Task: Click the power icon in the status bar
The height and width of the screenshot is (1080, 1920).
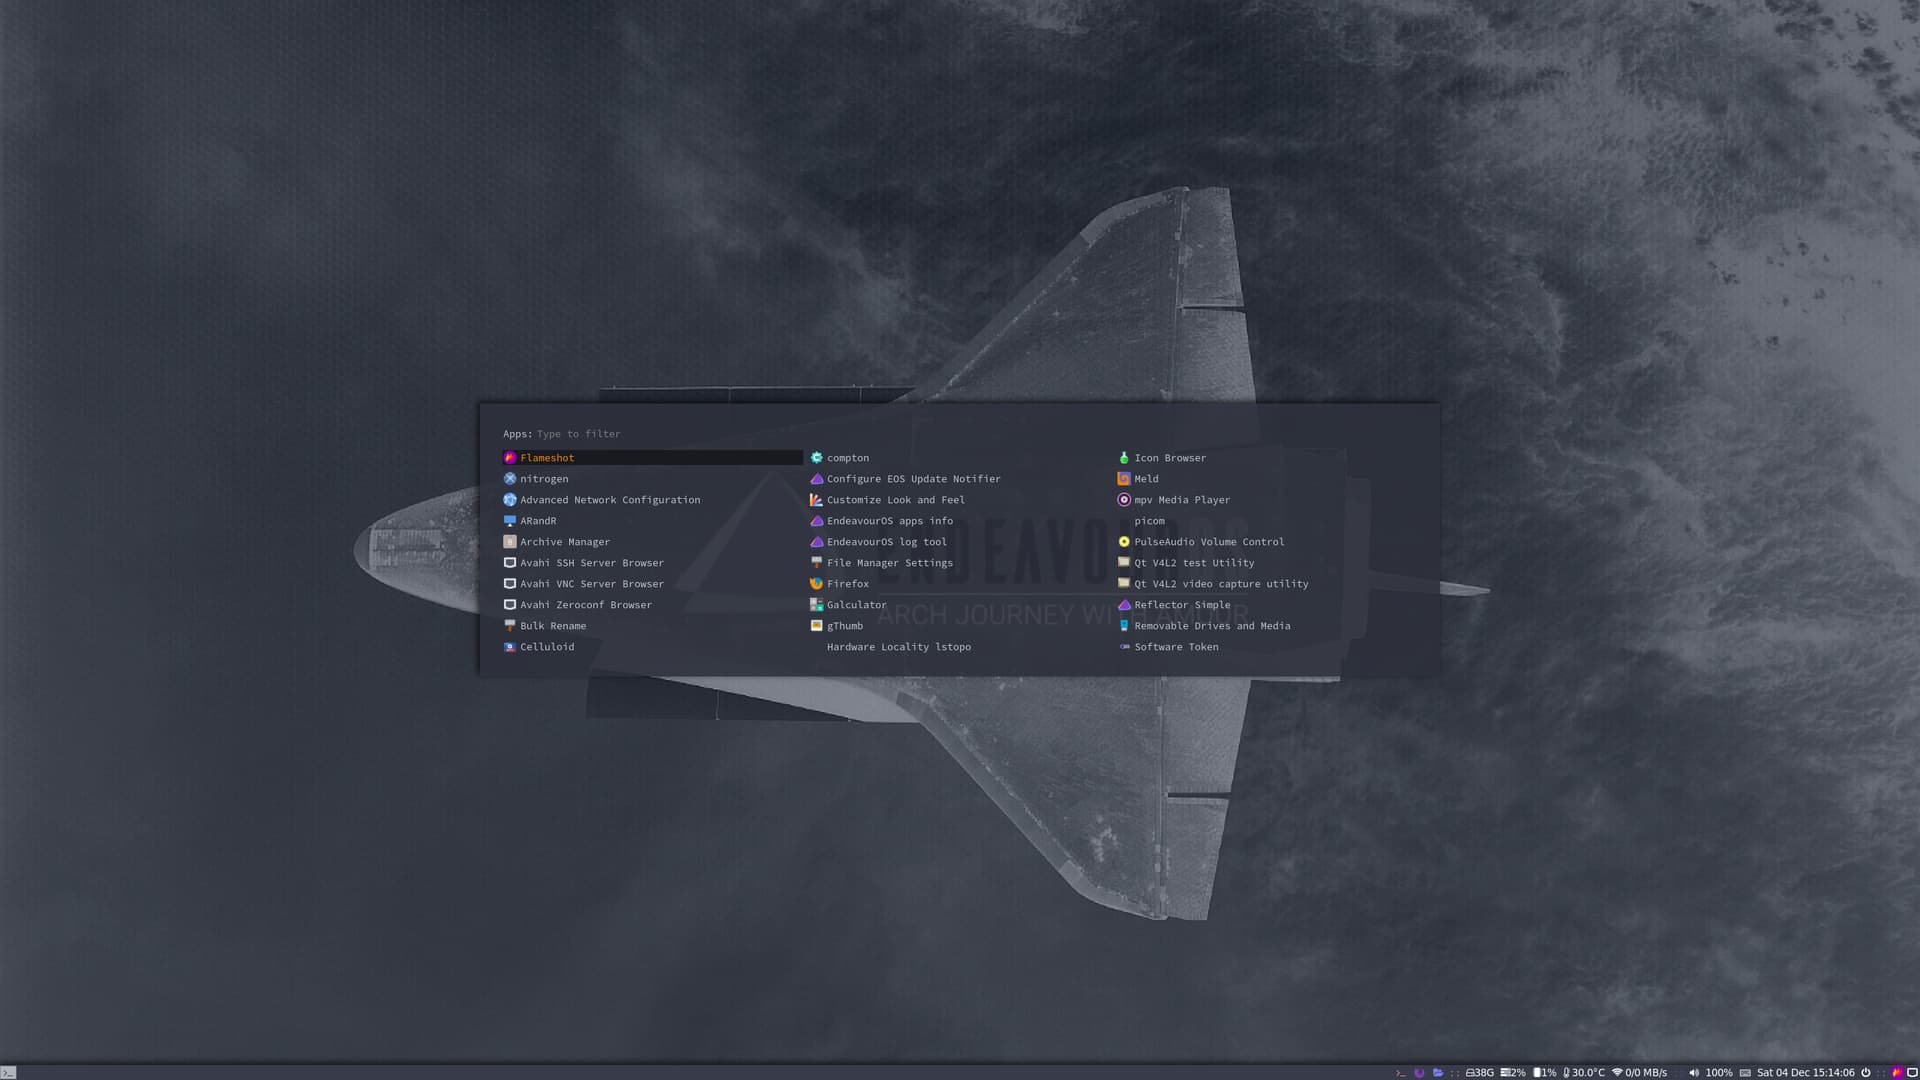Action: (1866, 1072)
